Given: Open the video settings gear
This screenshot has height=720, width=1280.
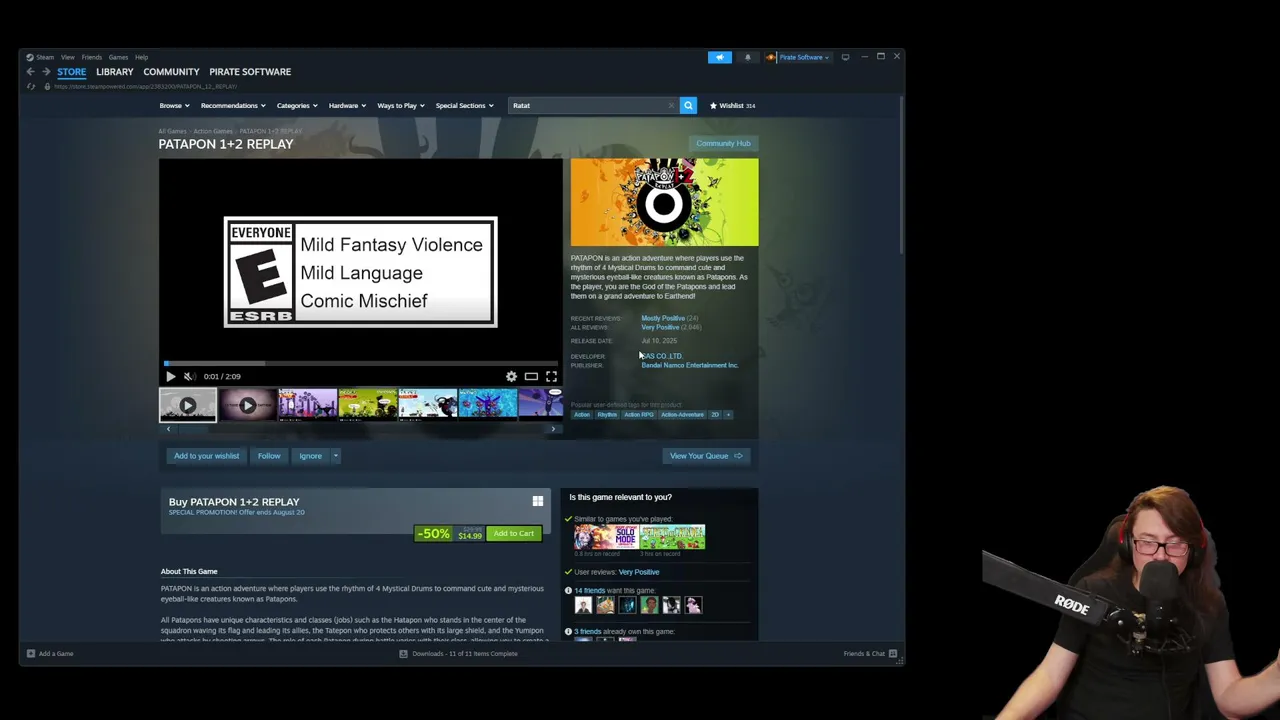Looking at the screenshot, I should pyautogui.click(x=511, y=376).
